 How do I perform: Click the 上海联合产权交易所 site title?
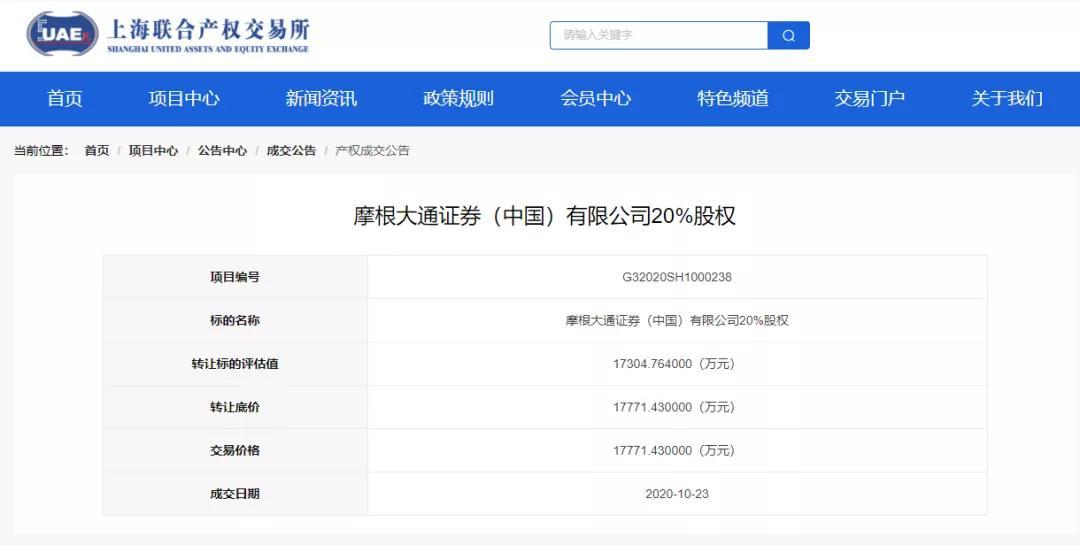click(208, 29)
